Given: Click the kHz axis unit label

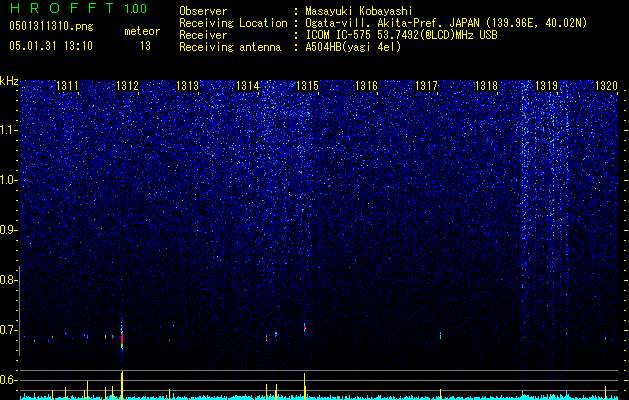Looking at the screenshot, I should (x=9, y=81).
